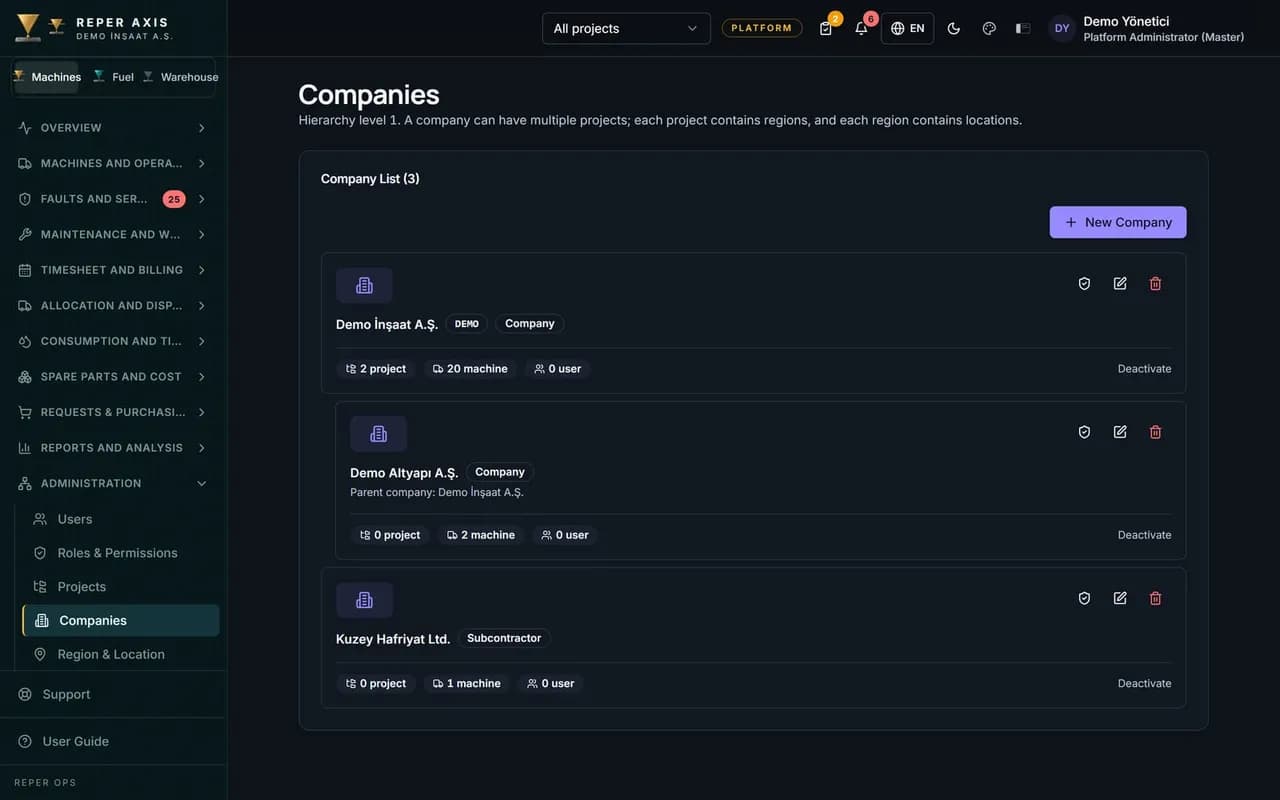Delete the Kuzey Hafriyat Ltd. company
1280x800 pixels.
point(1156,598)
